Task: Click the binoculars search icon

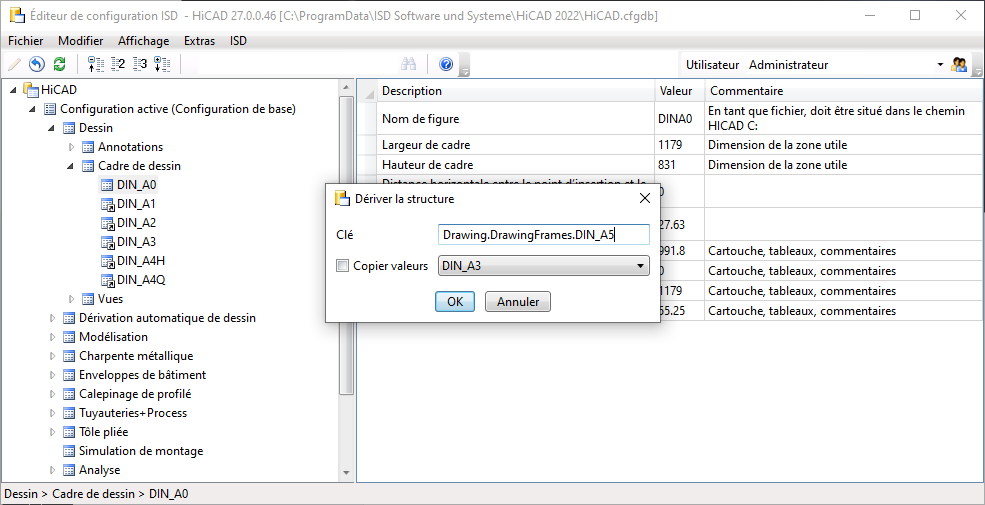Action: 409,64
